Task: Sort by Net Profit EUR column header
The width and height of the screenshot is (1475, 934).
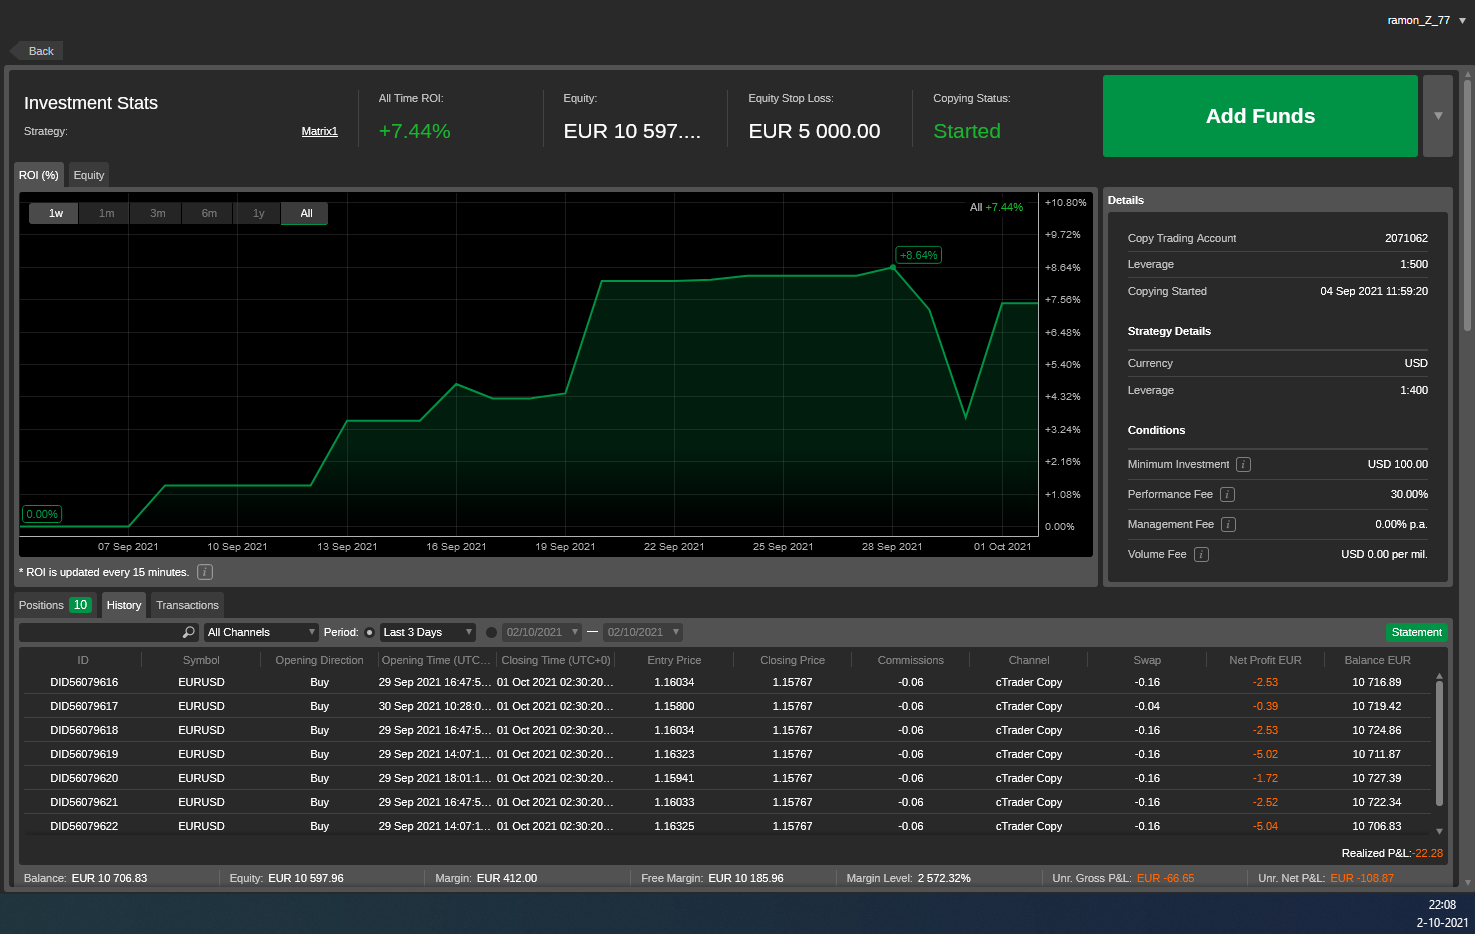Action: pos(1265,660)
